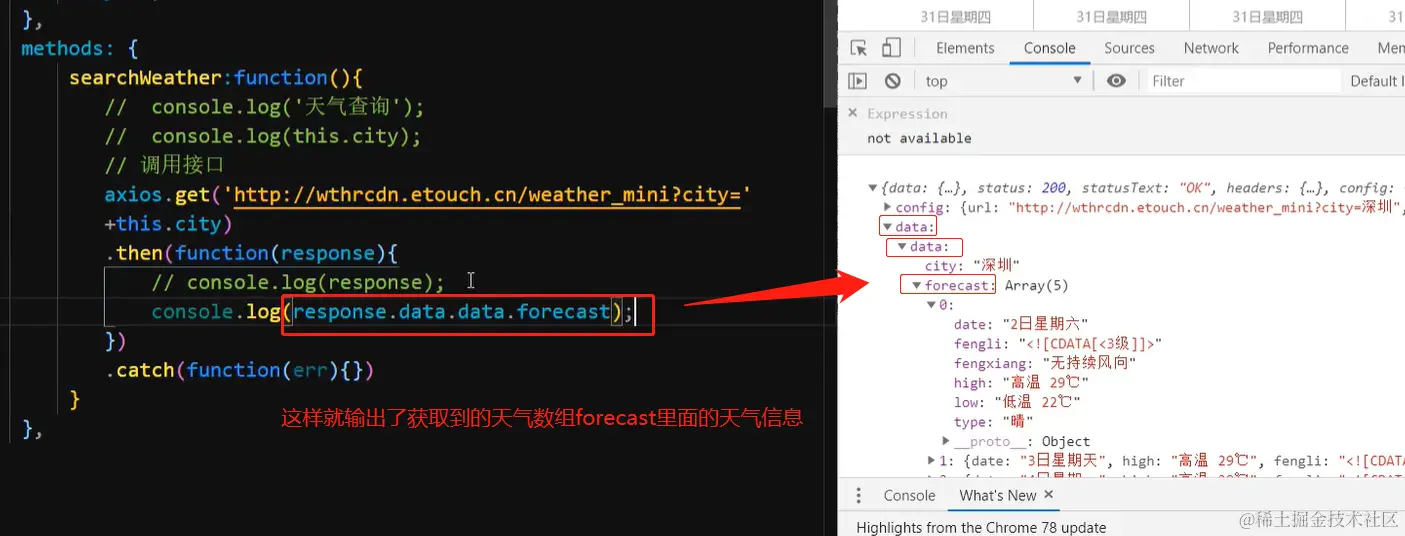Open the drawer three-dot menu
Viewport: 1405px width, 536px height.
[x=858, y=495]
